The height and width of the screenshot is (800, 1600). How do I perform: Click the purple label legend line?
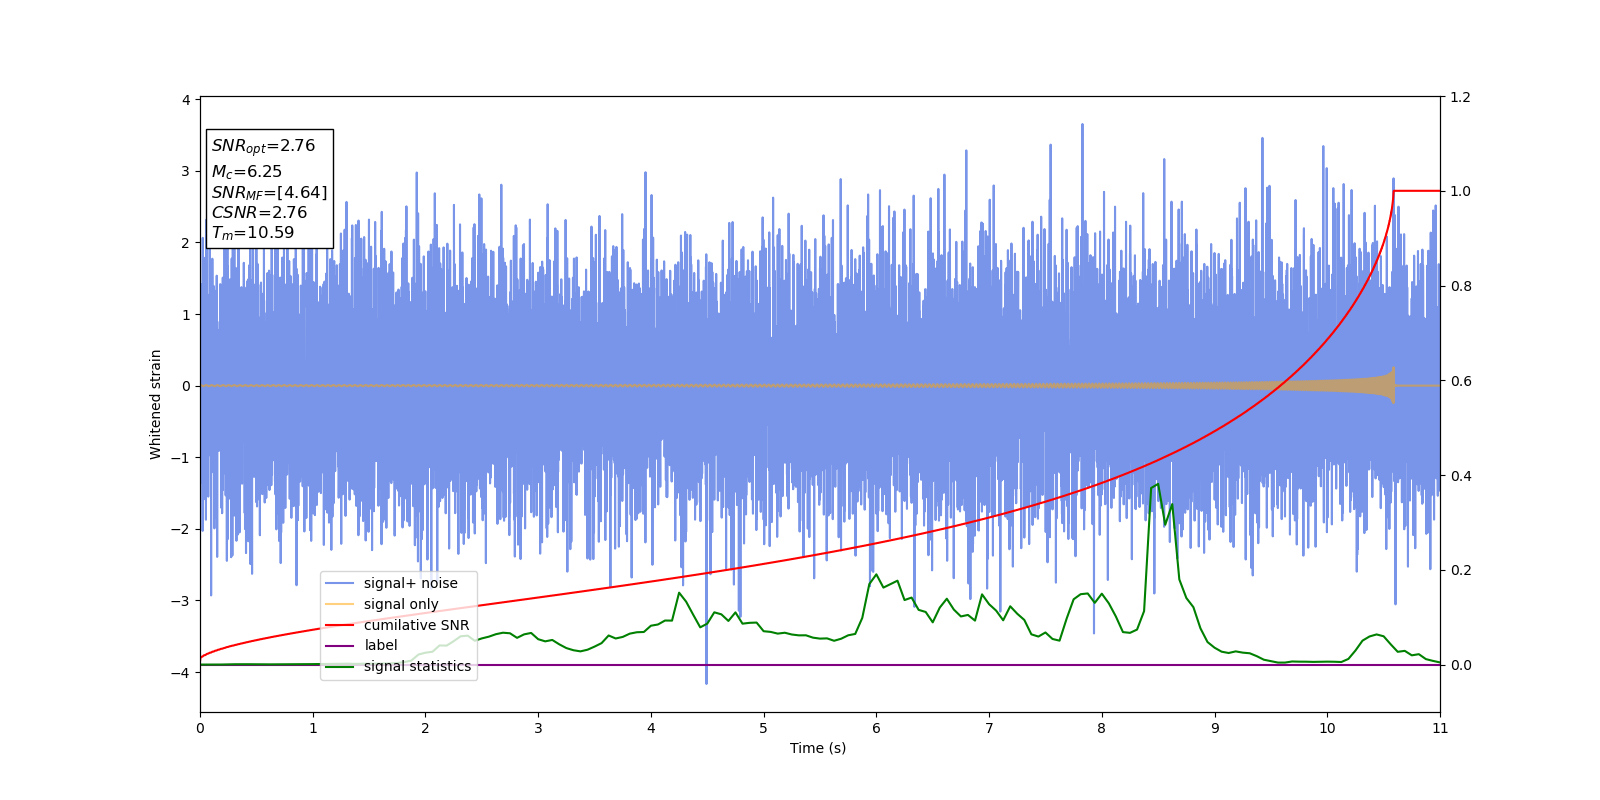[x=340, y=646]
